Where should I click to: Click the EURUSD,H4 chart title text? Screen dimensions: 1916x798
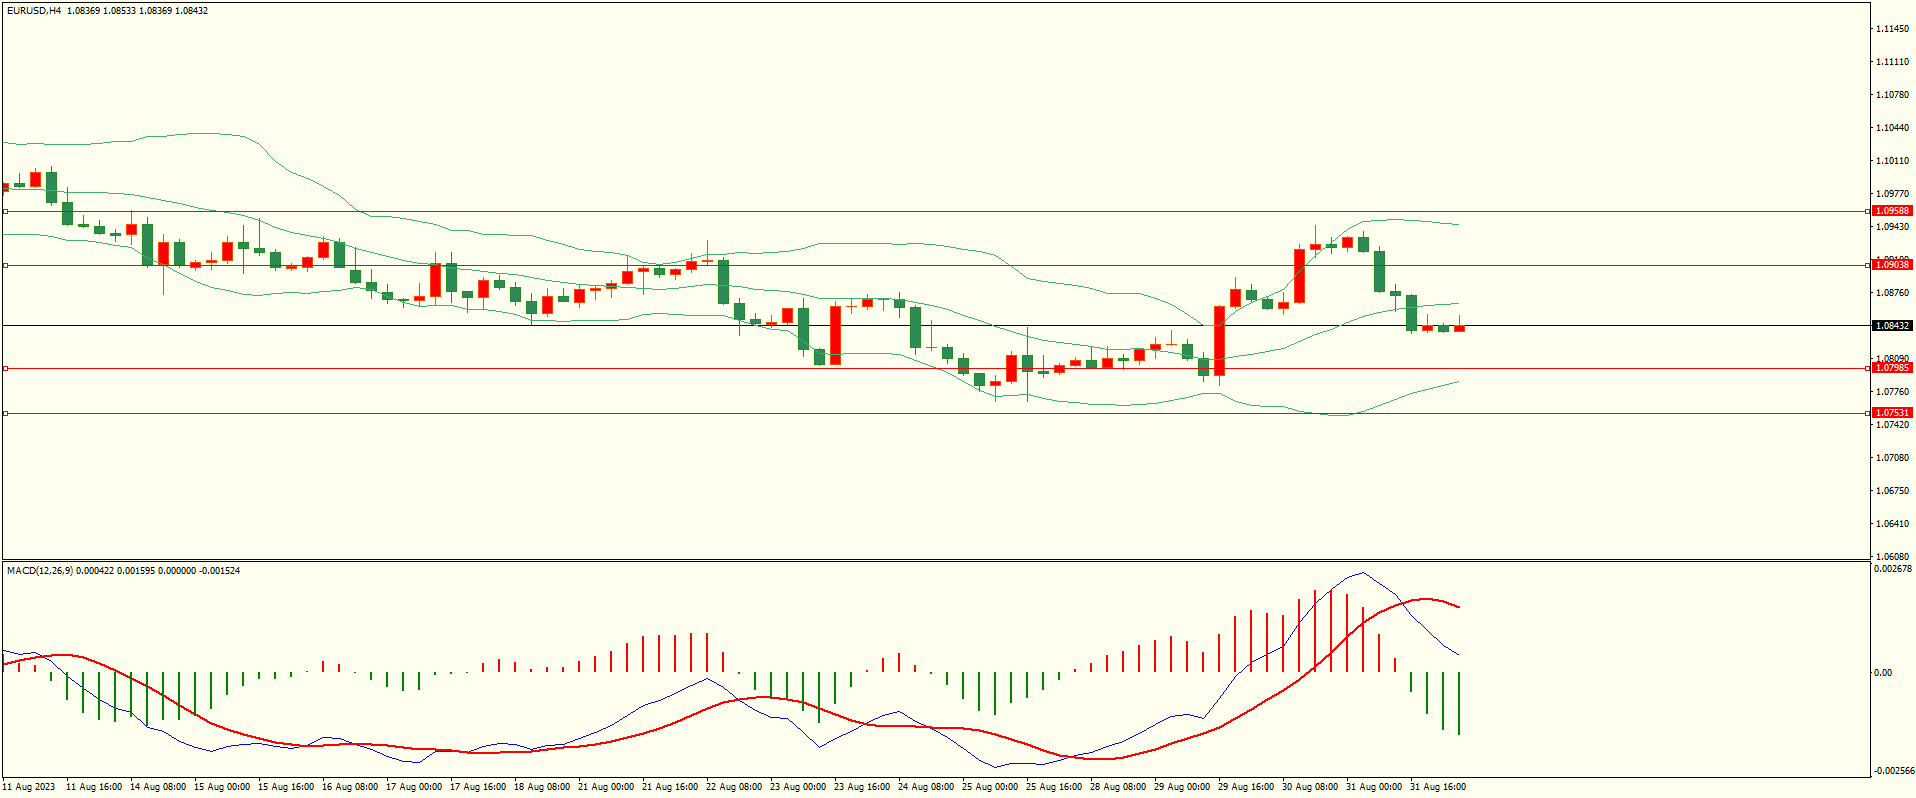pyautogui.click(x=34, y=11)
